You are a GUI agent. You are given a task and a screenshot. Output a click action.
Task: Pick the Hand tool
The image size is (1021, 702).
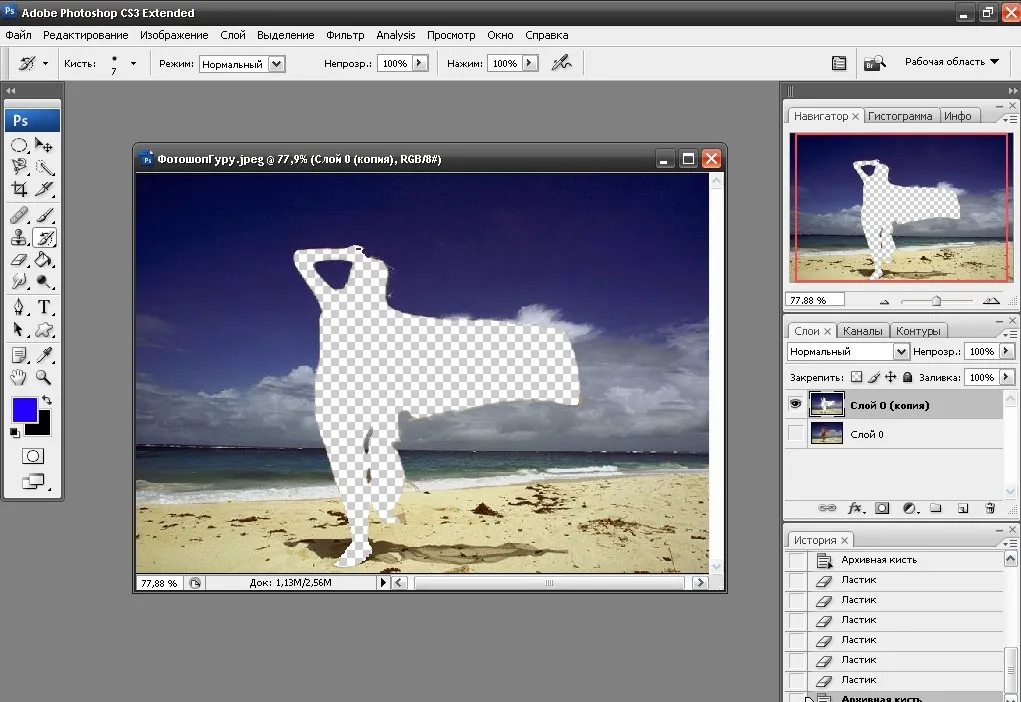19,377
